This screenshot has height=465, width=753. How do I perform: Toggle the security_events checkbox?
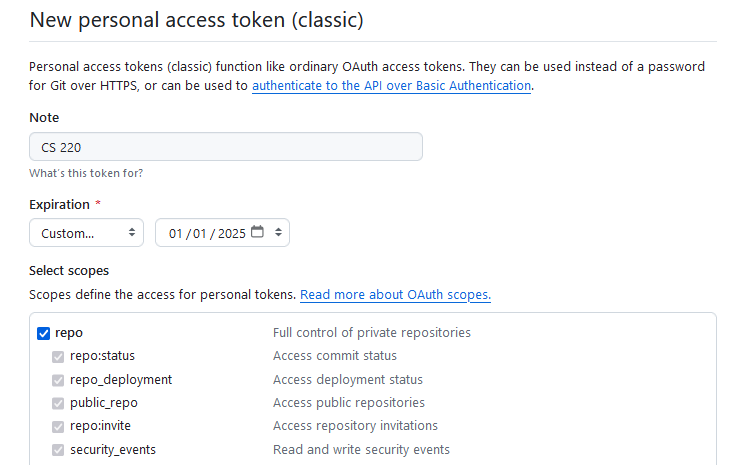(58, 450)
